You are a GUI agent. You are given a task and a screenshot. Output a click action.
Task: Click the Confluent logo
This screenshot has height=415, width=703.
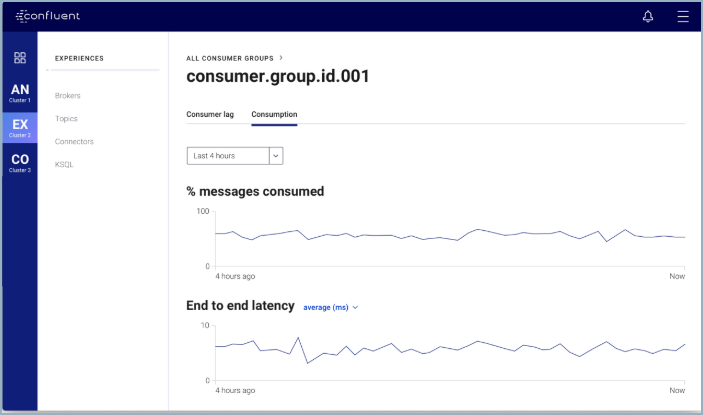click(48, 16)
